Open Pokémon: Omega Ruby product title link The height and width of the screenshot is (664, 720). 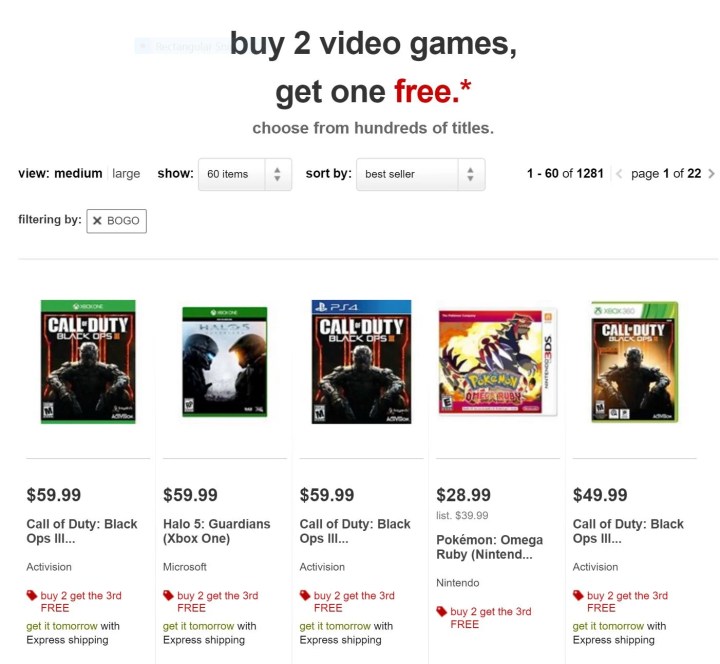489,547
